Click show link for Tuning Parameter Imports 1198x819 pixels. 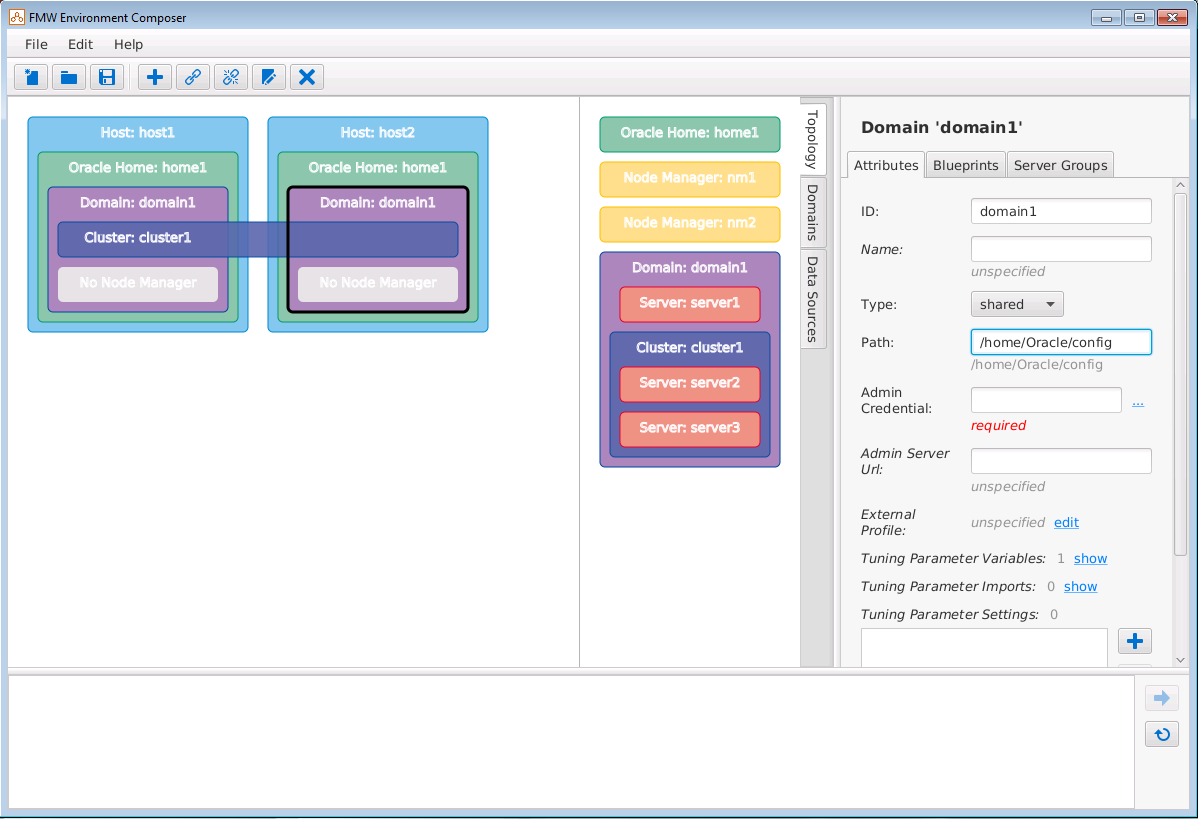point(1080,587)
